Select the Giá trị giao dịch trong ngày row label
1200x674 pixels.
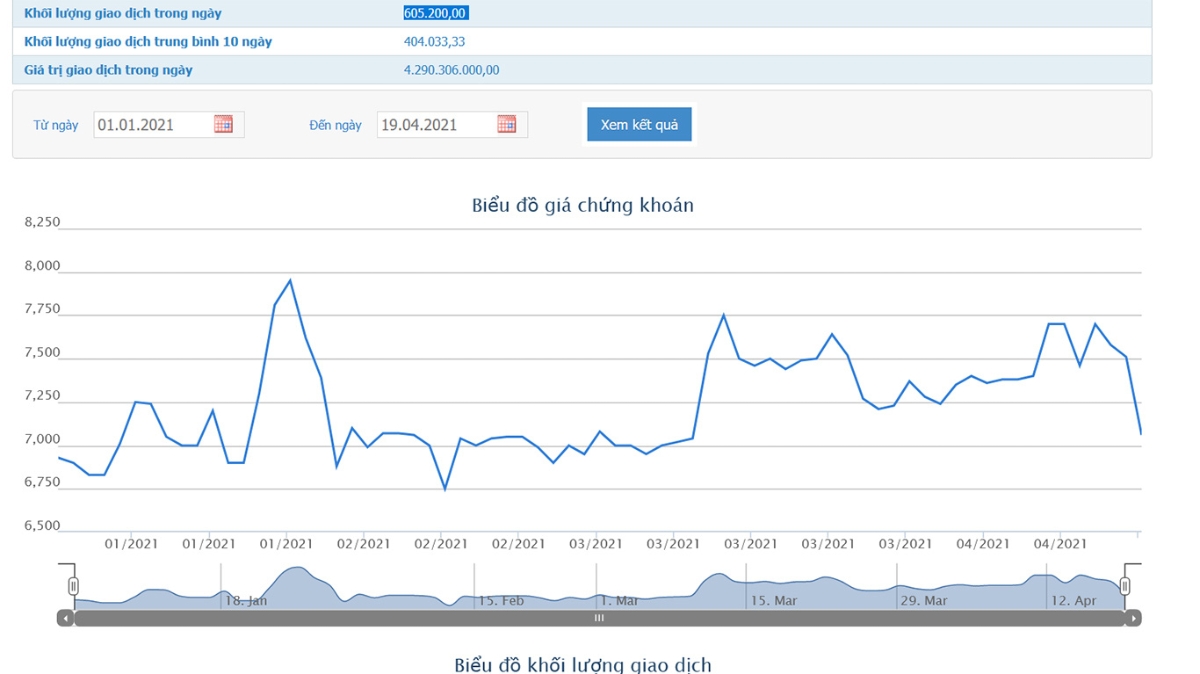point(108,70)
